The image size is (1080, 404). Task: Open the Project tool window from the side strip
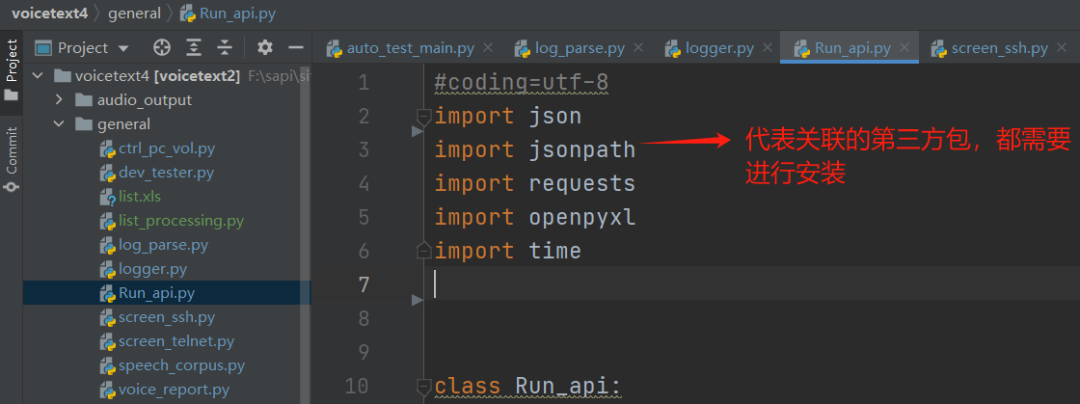[x=11, y=70]
